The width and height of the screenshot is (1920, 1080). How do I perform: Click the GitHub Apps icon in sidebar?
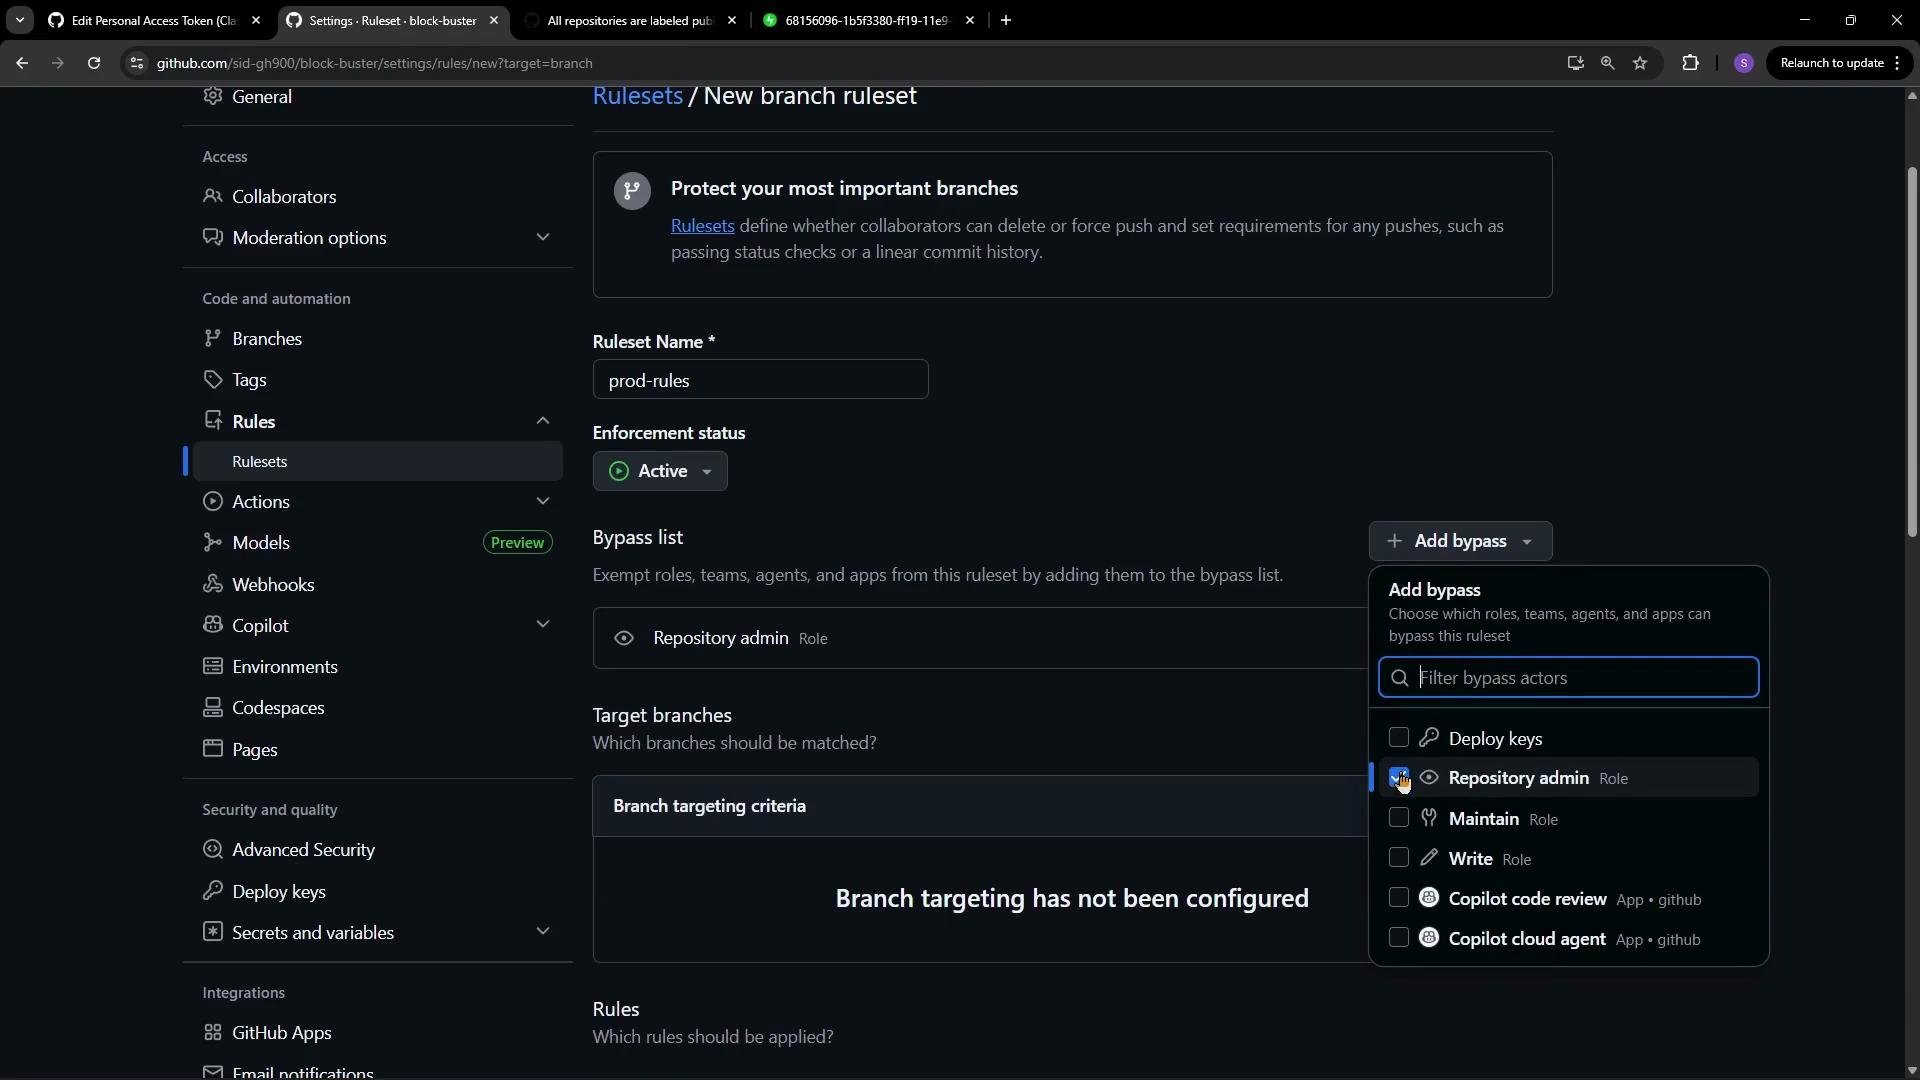pyautogui.click(x=212, y=1032)
